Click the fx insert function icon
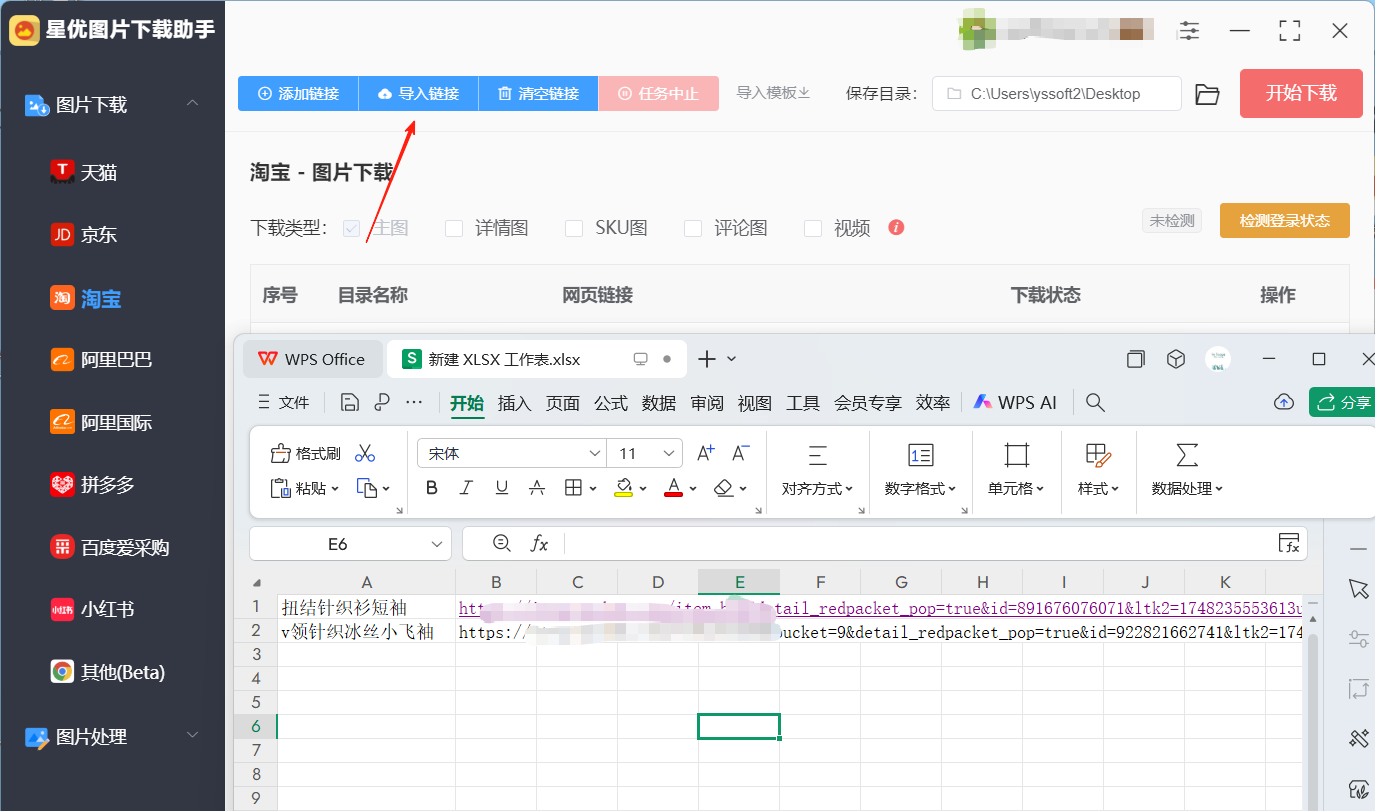Viewport: 1375px width, 811px height. [539, 543]
